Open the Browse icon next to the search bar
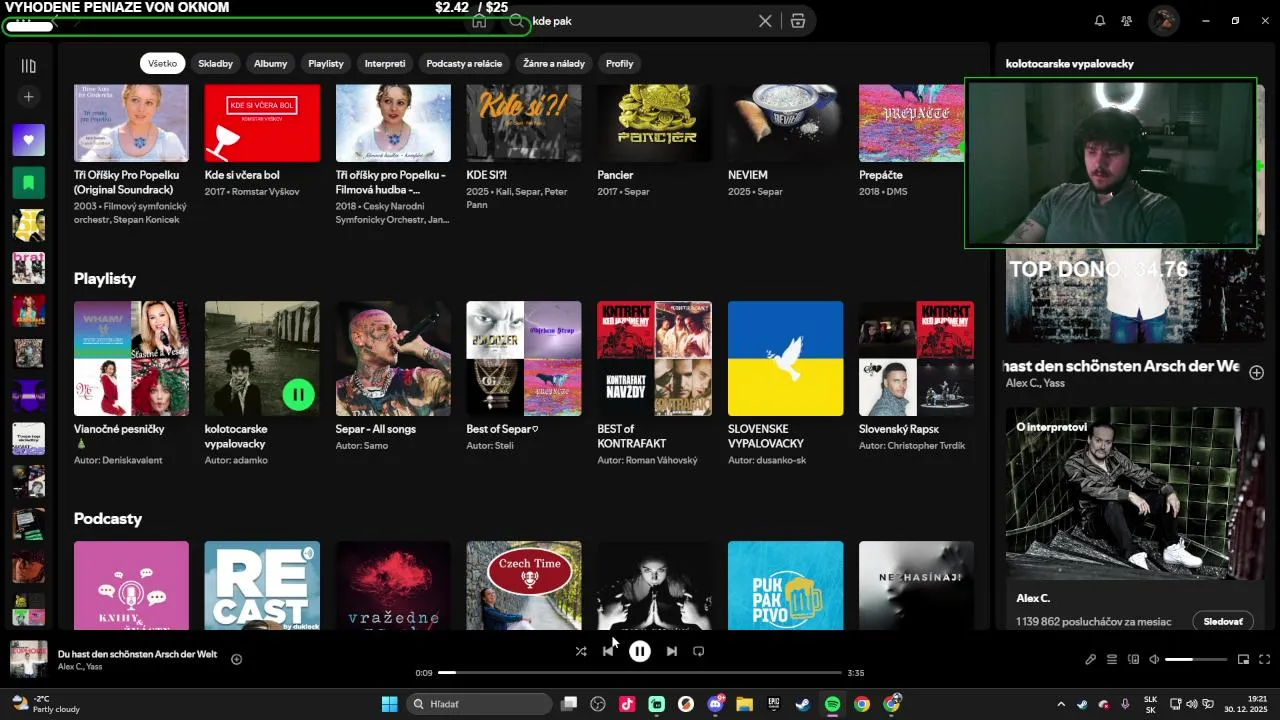This screenshot has width=1280, height=720. (x=797, y=20)
